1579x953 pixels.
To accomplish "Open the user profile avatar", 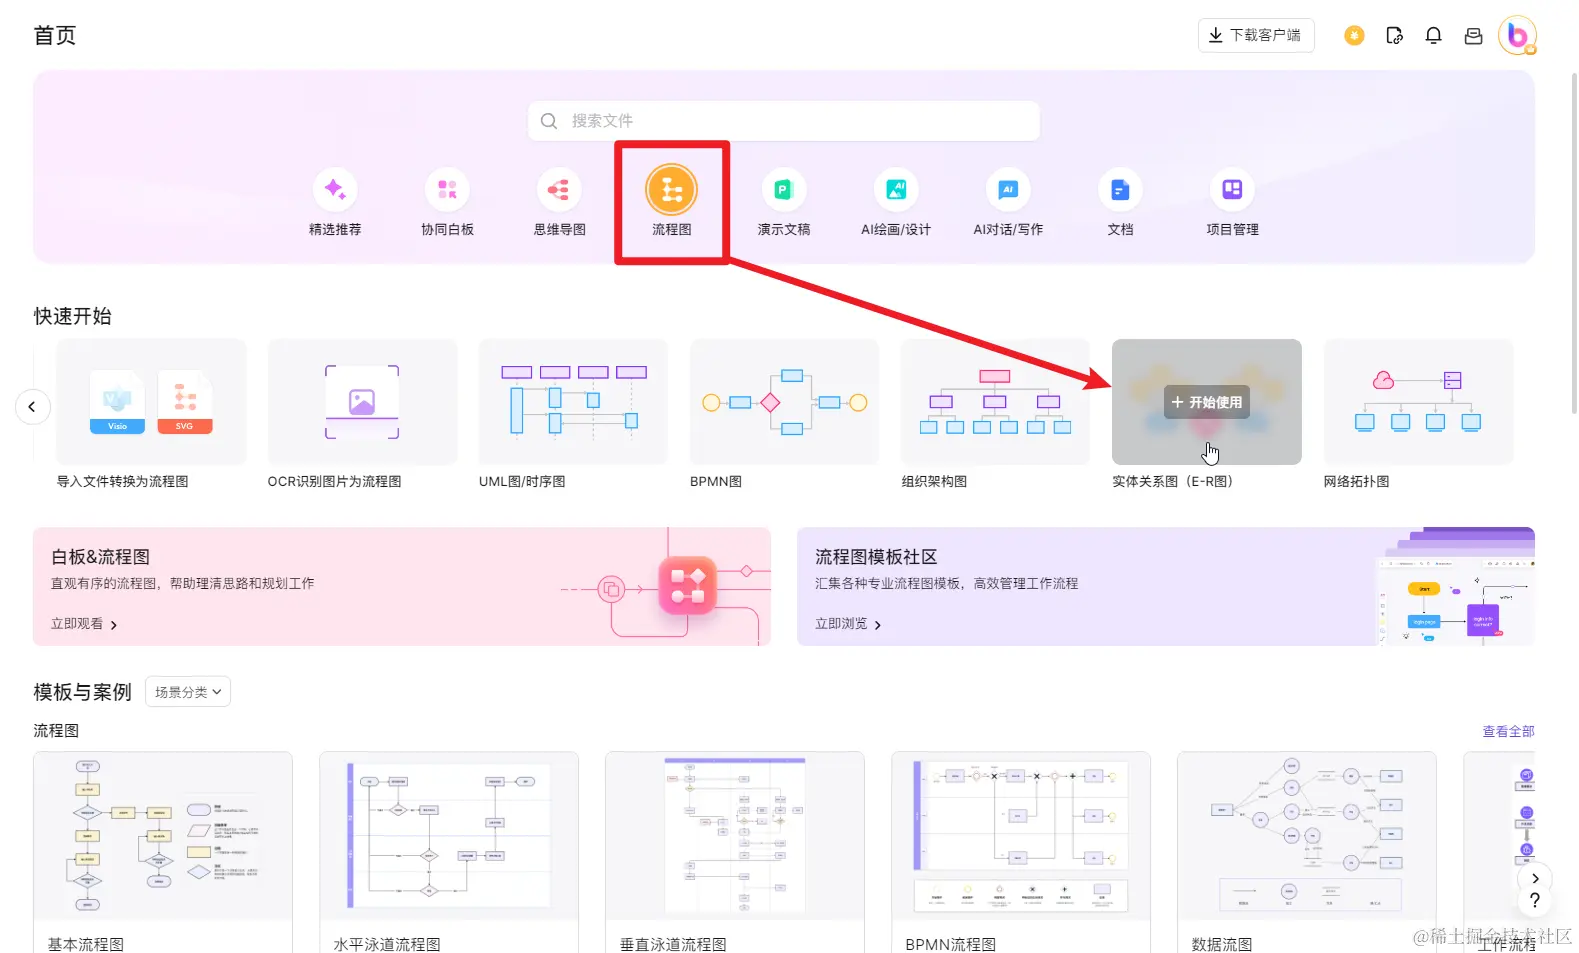I will pyautogui.click(x=1517, y=36).
